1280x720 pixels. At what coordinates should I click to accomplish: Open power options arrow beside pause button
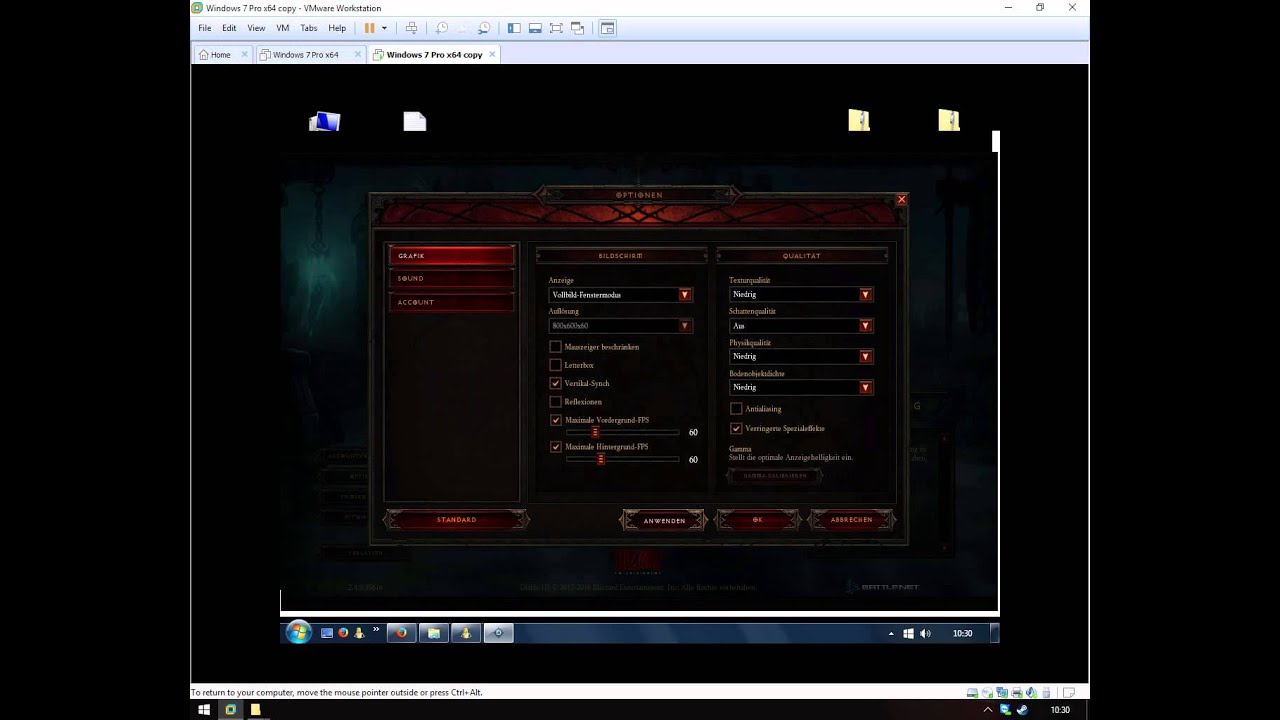[384, 28]
